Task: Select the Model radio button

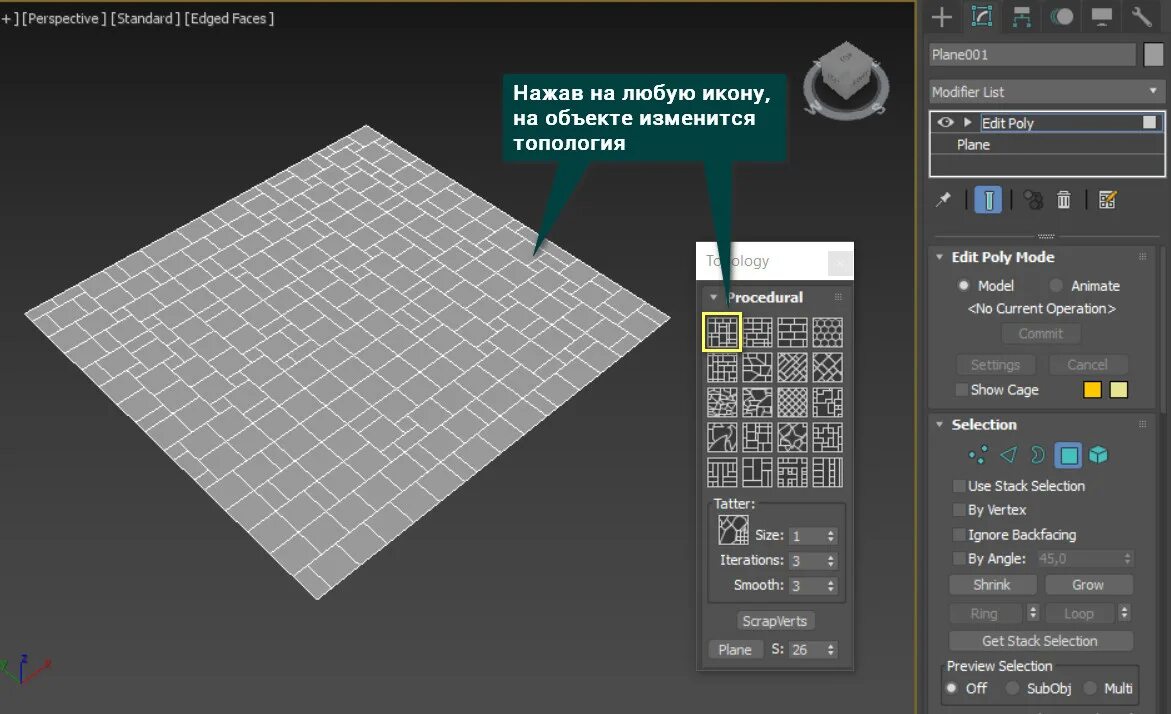Action: 963,285
